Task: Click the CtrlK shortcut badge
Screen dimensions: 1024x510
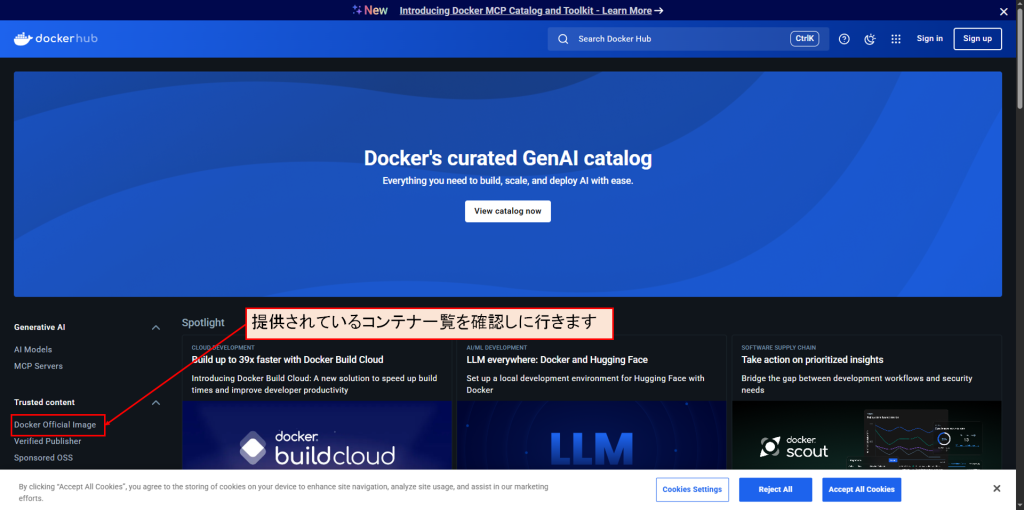Action: (804, 39)
